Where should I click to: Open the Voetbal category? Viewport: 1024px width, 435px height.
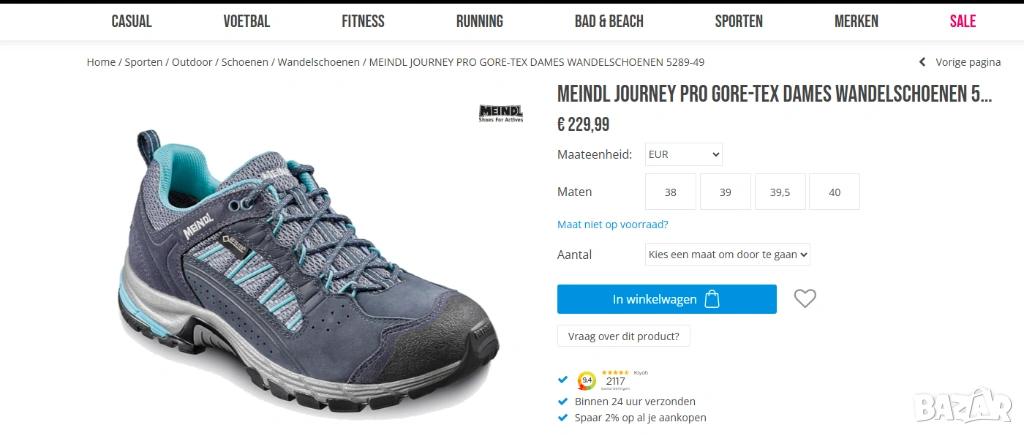pos(246,21)
